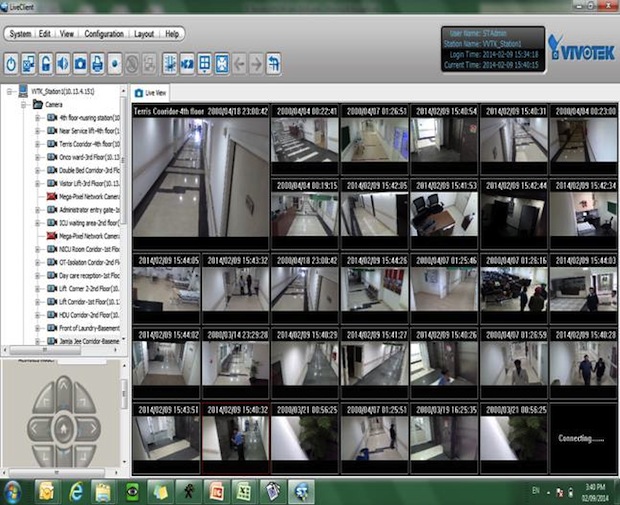Click the record dot toolbar icon
The height and width of the screenshot is (505, 620).
(x=114, y=64)
